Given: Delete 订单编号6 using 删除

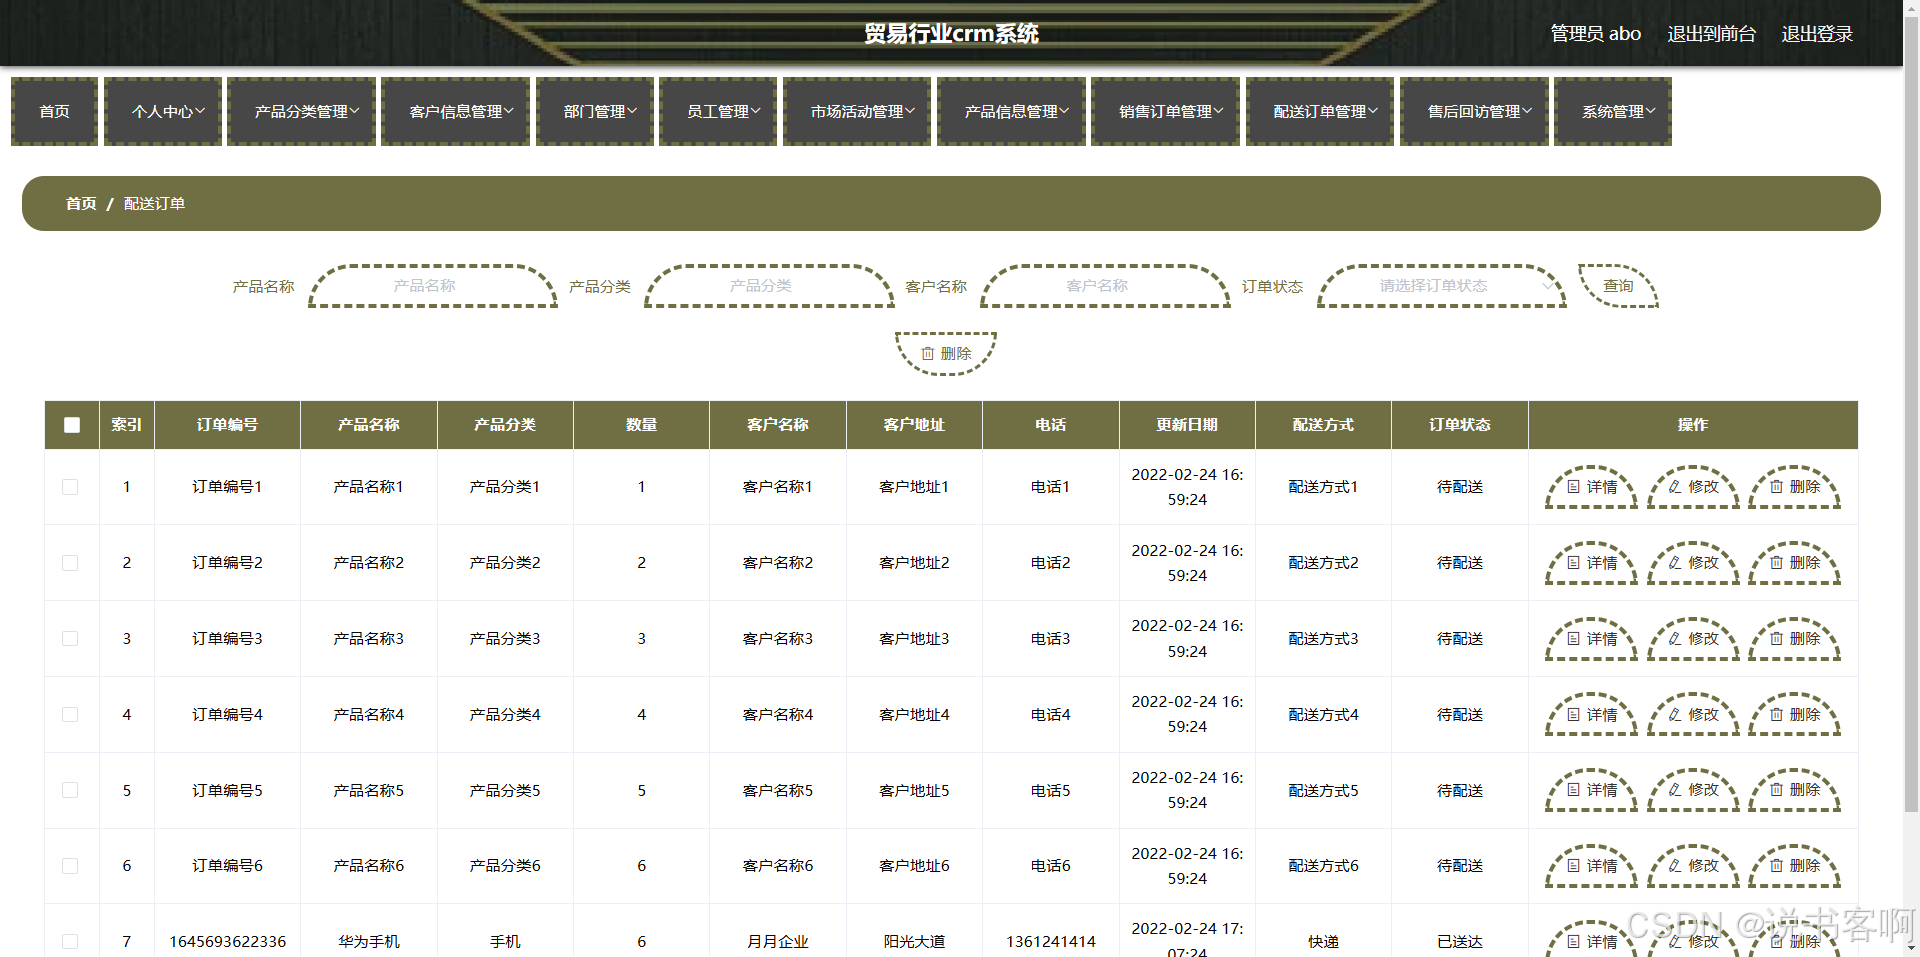Looking at the screenshot, I should (x=1795, y=866).
